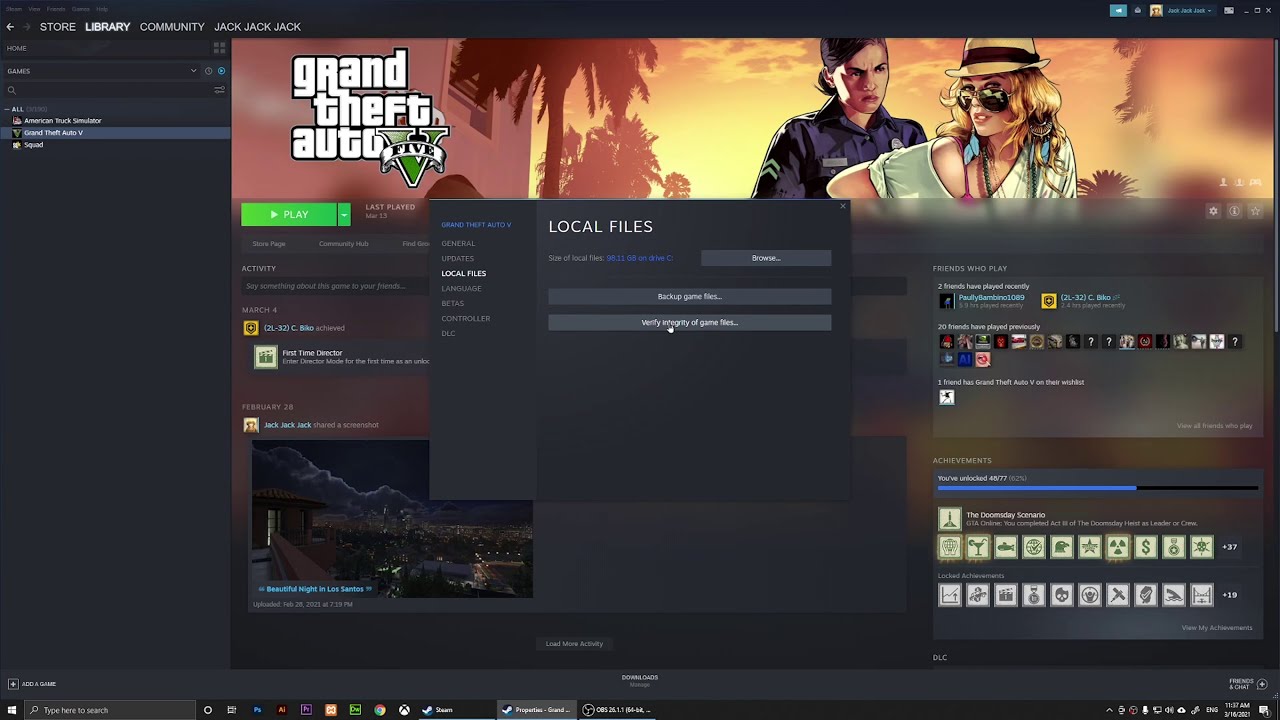Viewport: 1280px width, 720px height.
Task: Click Add a Game plus icon
Action: (x=13, y=684)
